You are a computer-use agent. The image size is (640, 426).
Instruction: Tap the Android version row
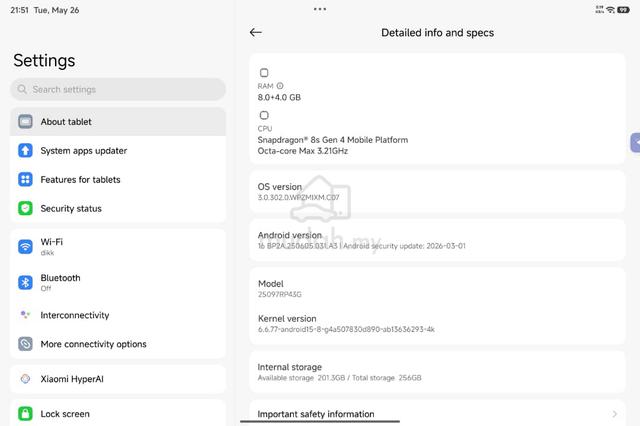coord(437,240)
